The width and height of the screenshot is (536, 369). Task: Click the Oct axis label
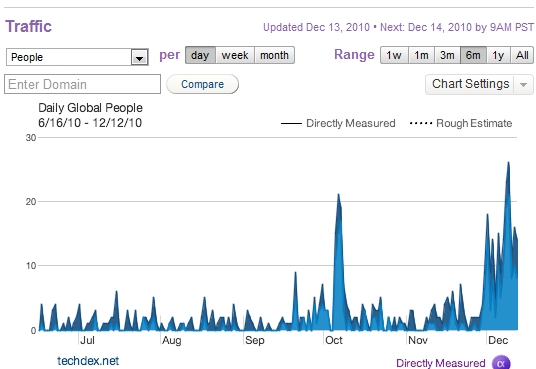click(334, 340)
